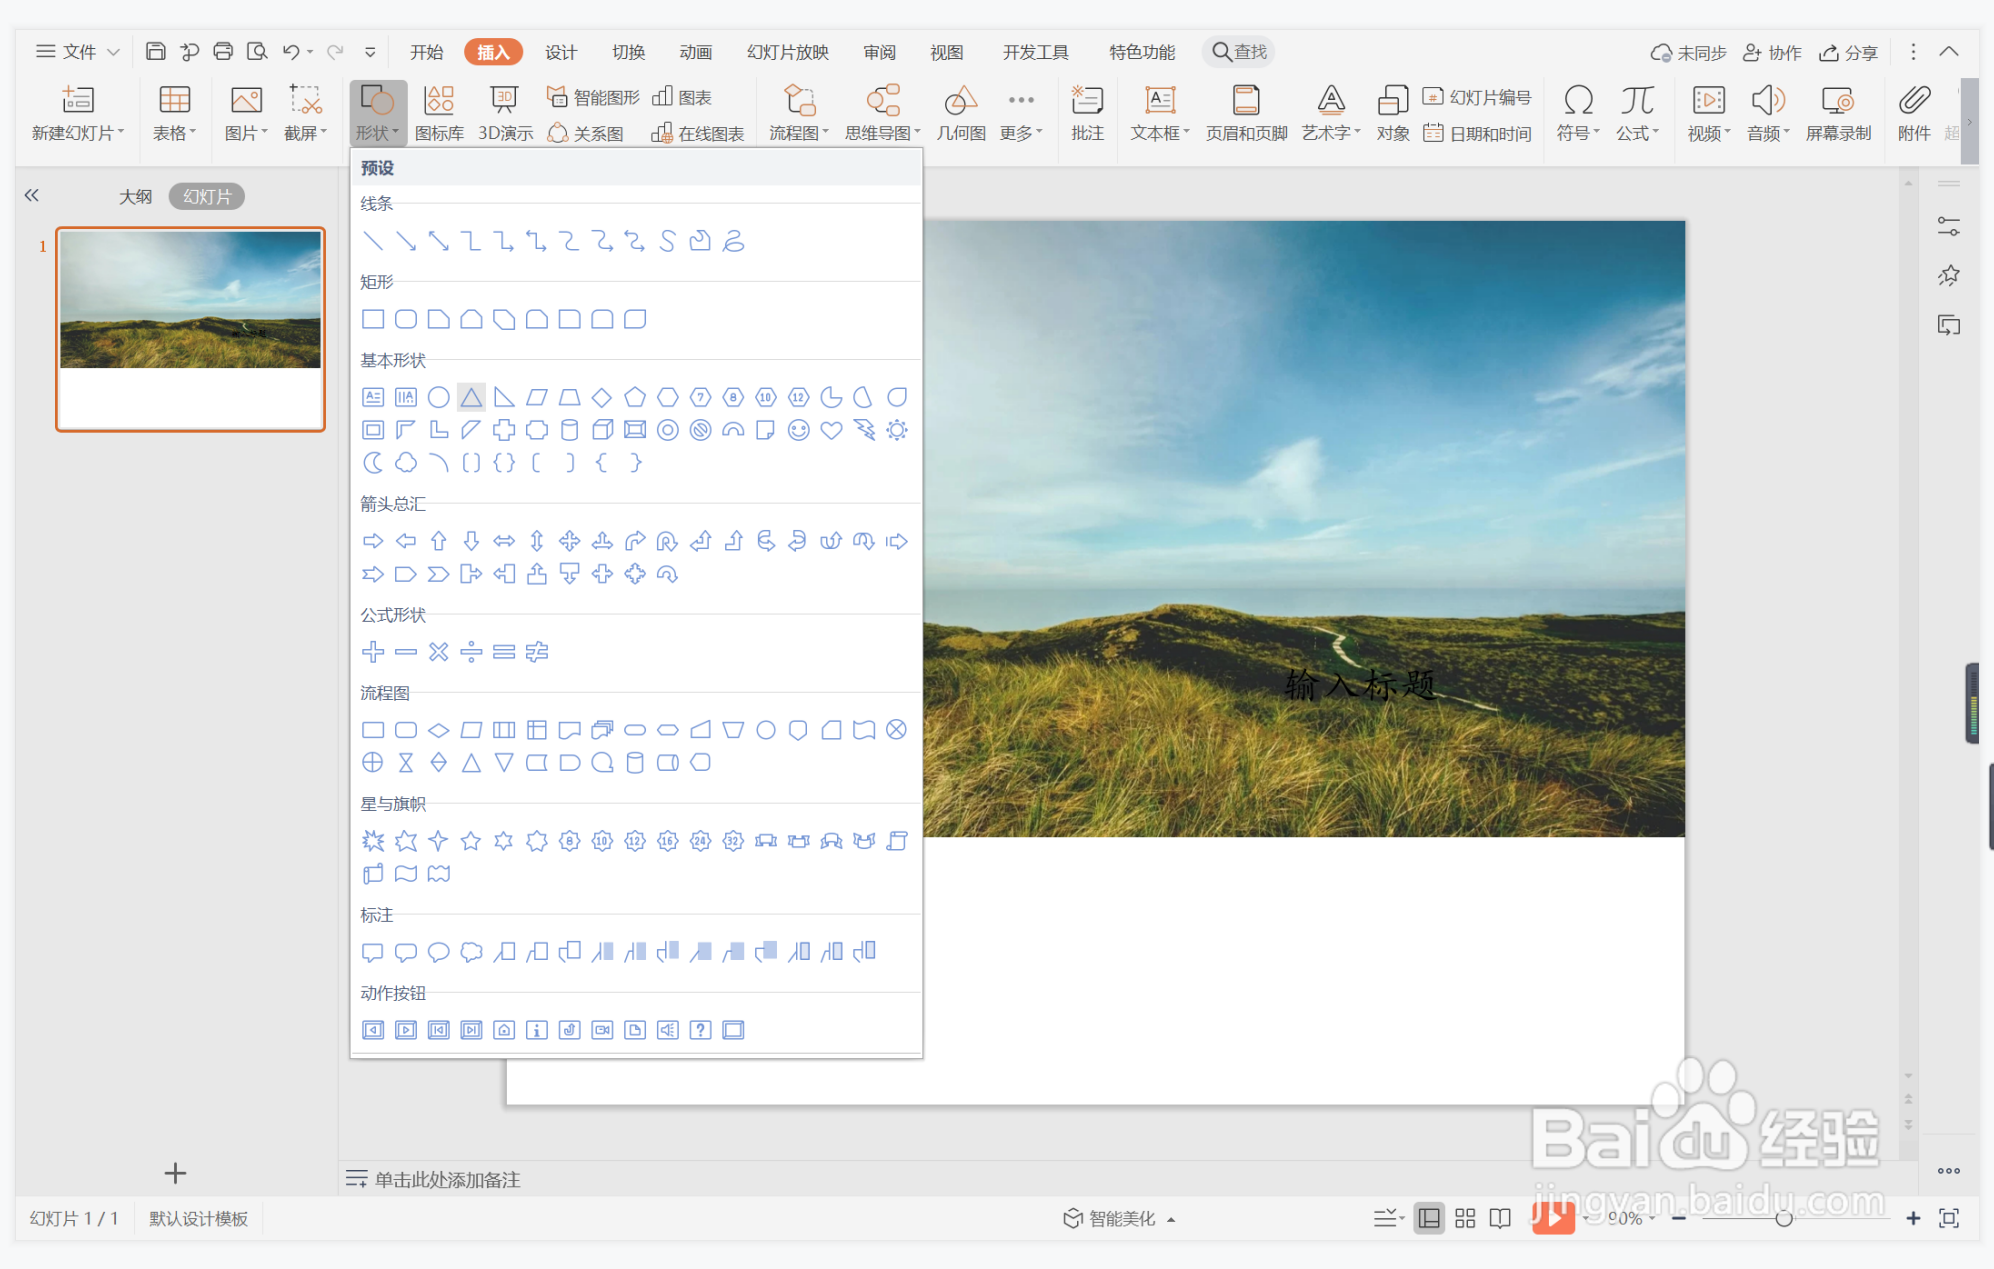Click the screen recording icon
This screenshot has height=1269, width=1994.
(1837, 102)
